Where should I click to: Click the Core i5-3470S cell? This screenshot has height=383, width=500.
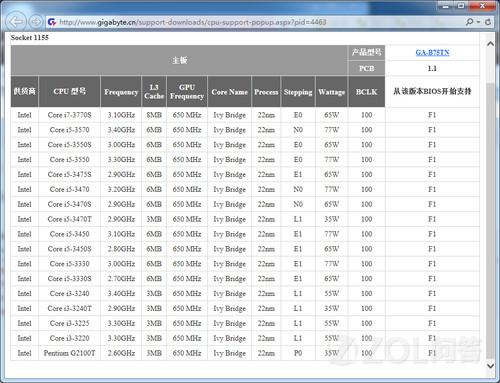click(x=69, y=204)
